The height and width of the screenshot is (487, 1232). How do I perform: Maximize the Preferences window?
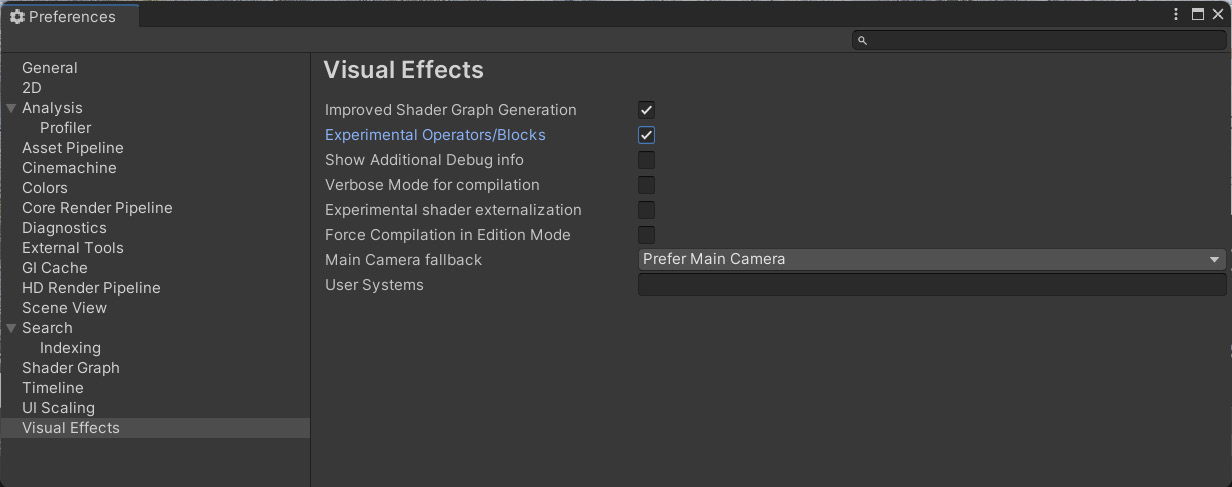pyautogui.click(x=1198, y=14)
